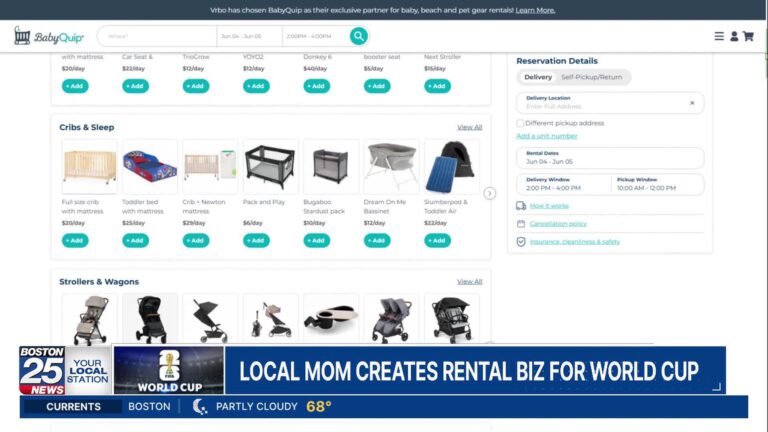Add the $40/day Donkey item in top row

(x=316, y=86)
